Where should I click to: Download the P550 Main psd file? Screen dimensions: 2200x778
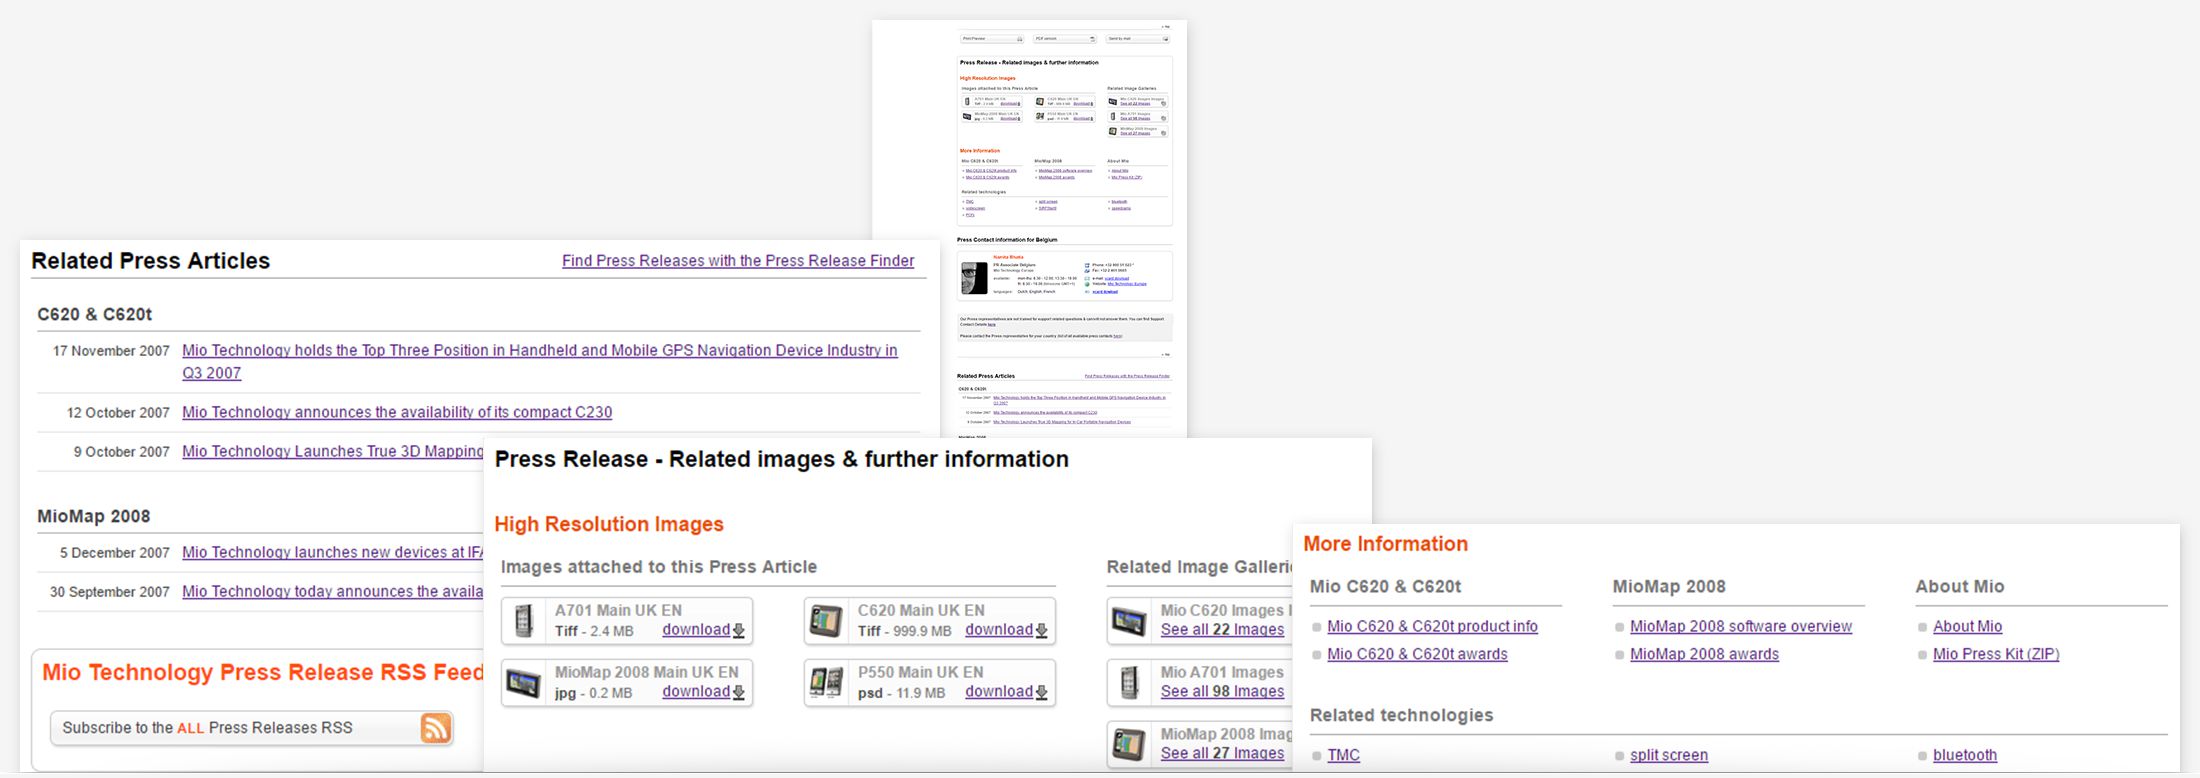point(999,692)
